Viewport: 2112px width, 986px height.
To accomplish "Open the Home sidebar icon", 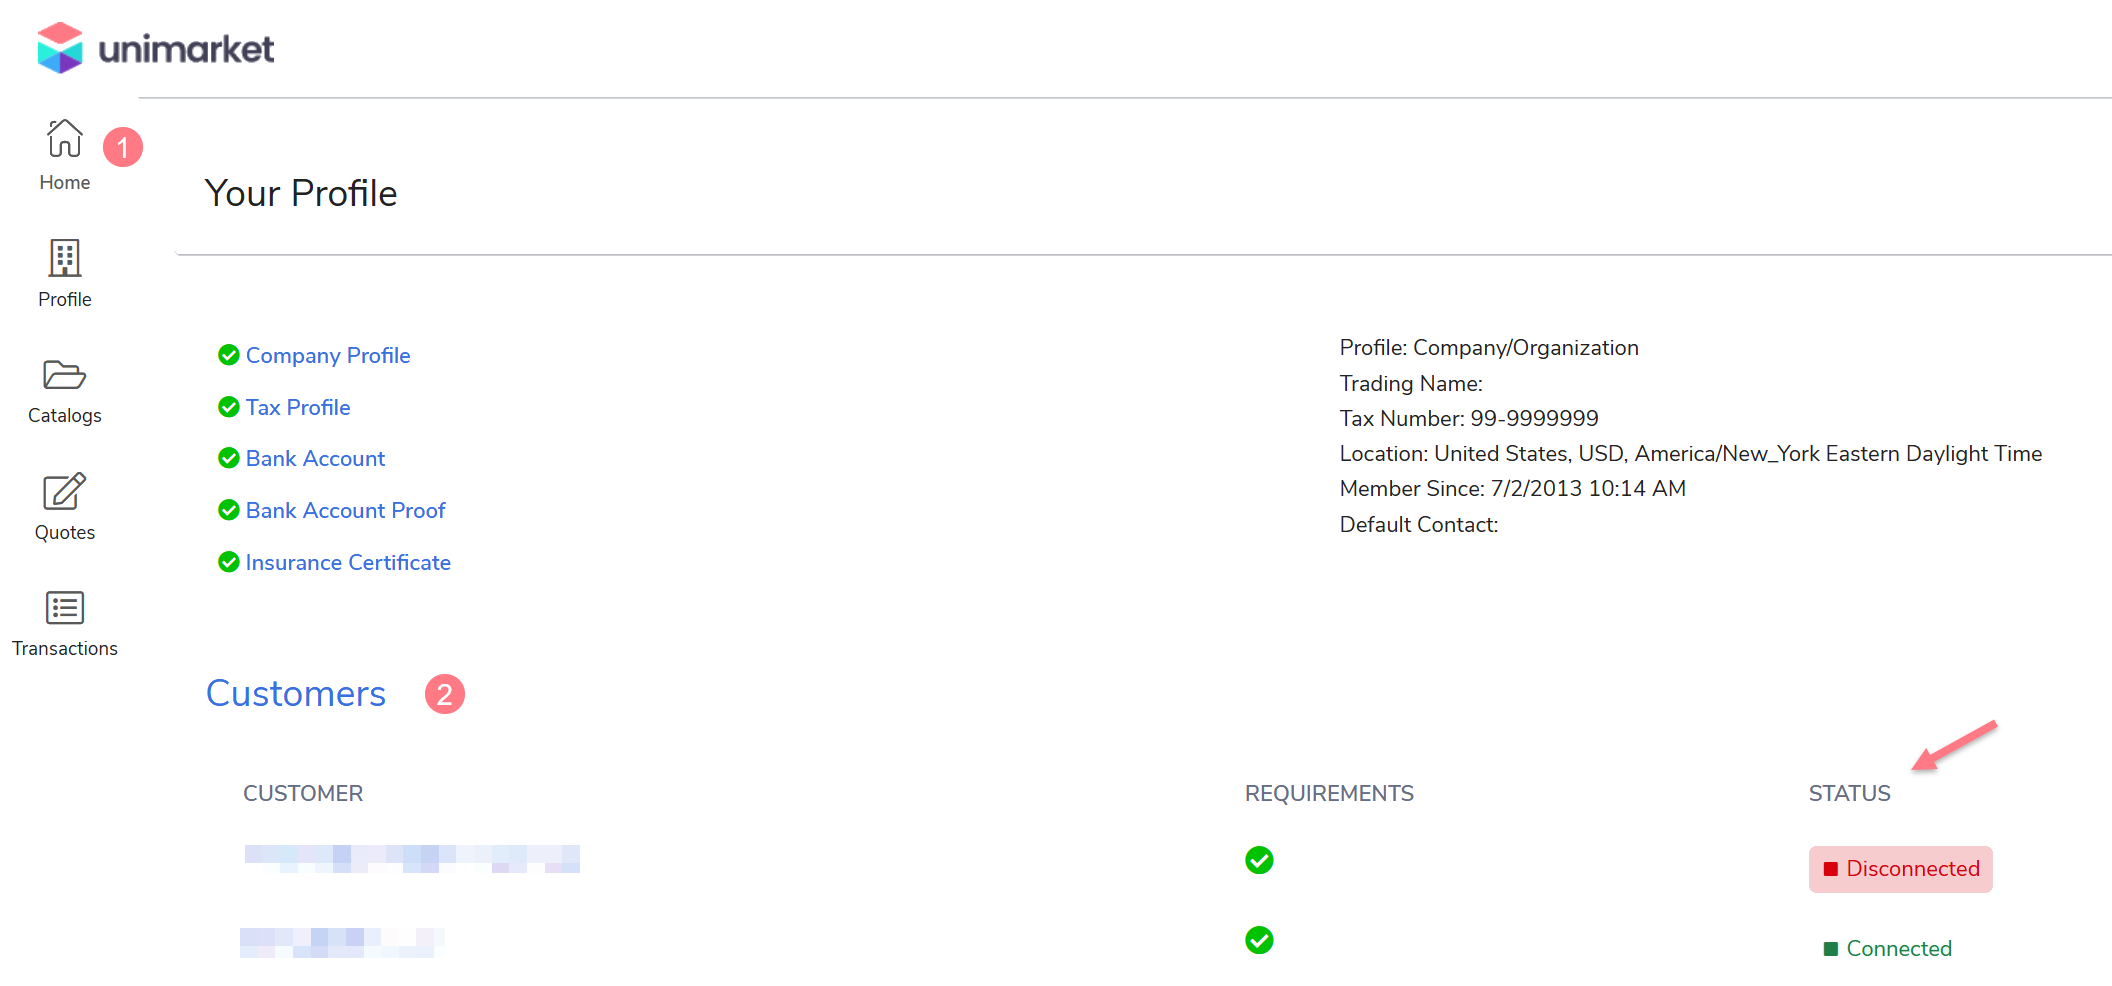I will pyautogui.click(x=65, y=139).
